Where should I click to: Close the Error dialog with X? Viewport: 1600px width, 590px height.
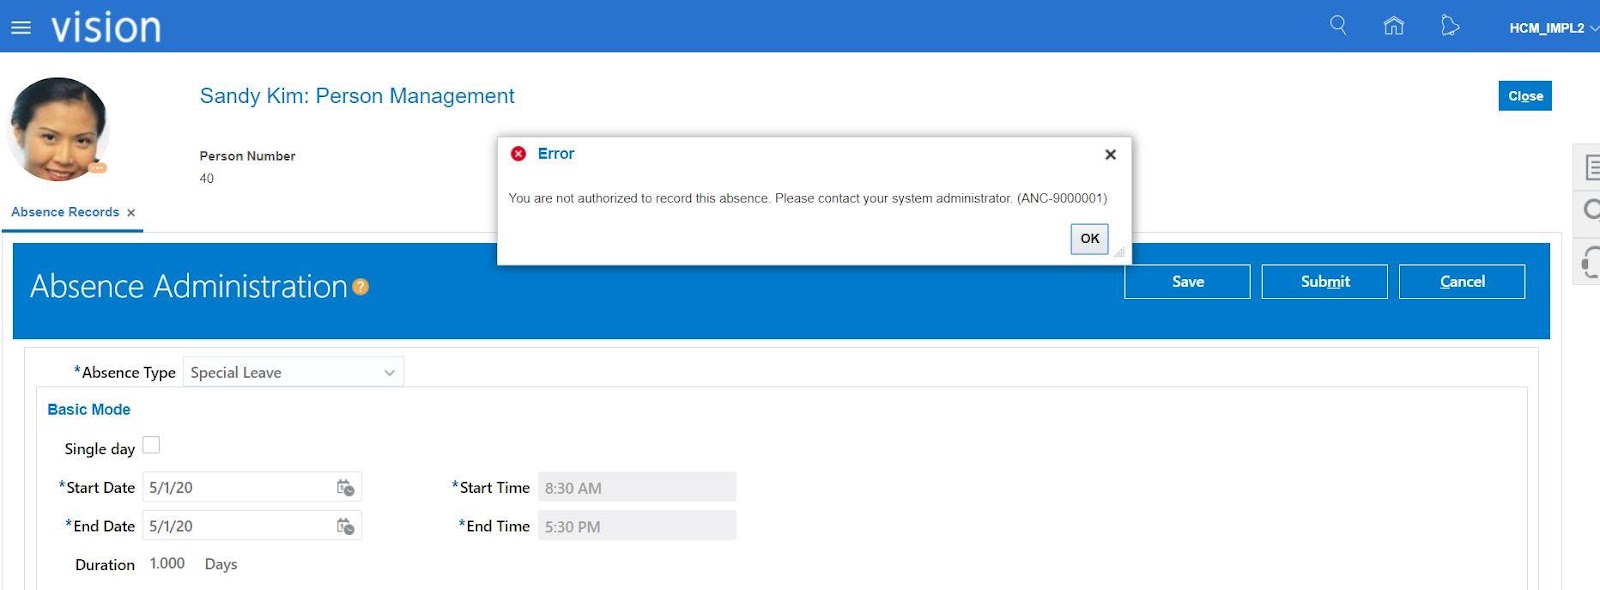1110,155
